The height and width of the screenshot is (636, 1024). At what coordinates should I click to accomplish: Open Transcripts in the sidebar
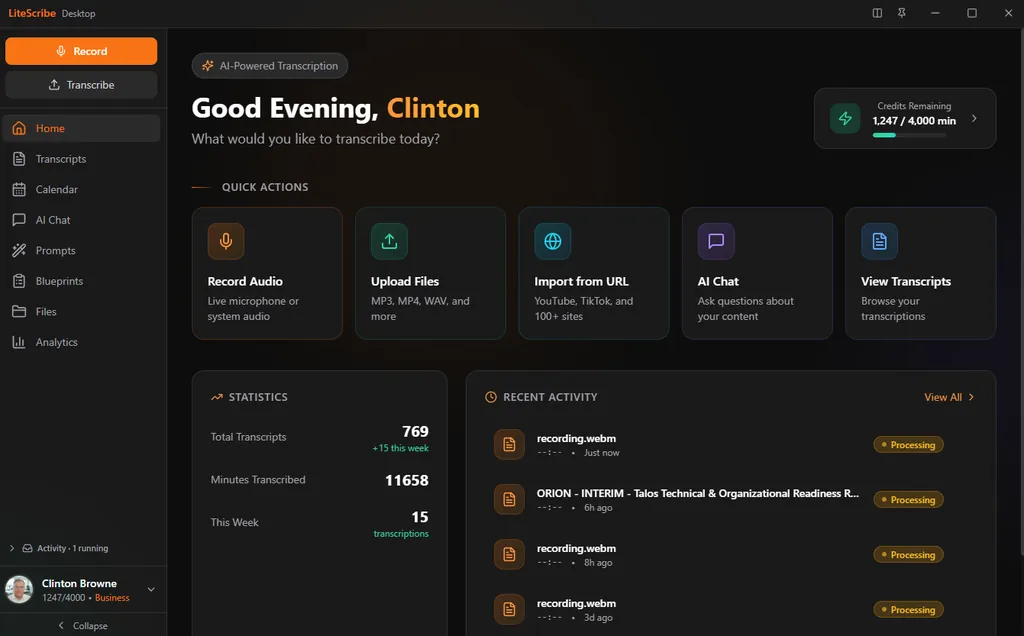coord(81,159)
